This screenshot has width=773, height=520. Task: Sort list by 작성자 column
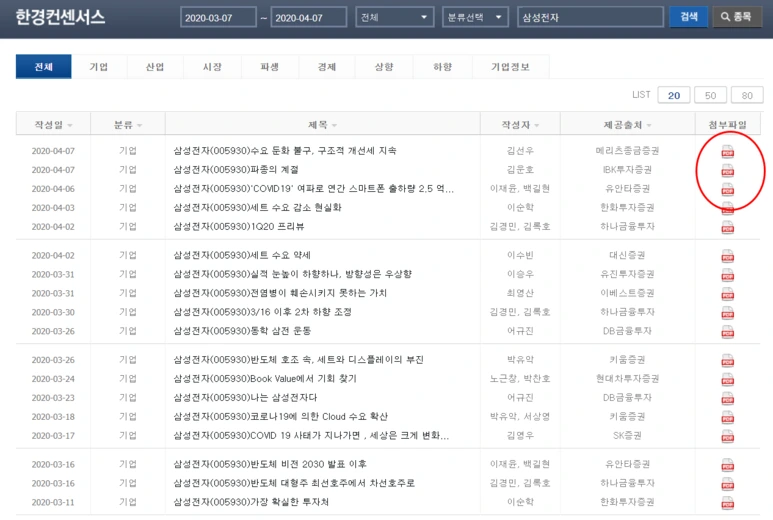click(x=520, y=125)
